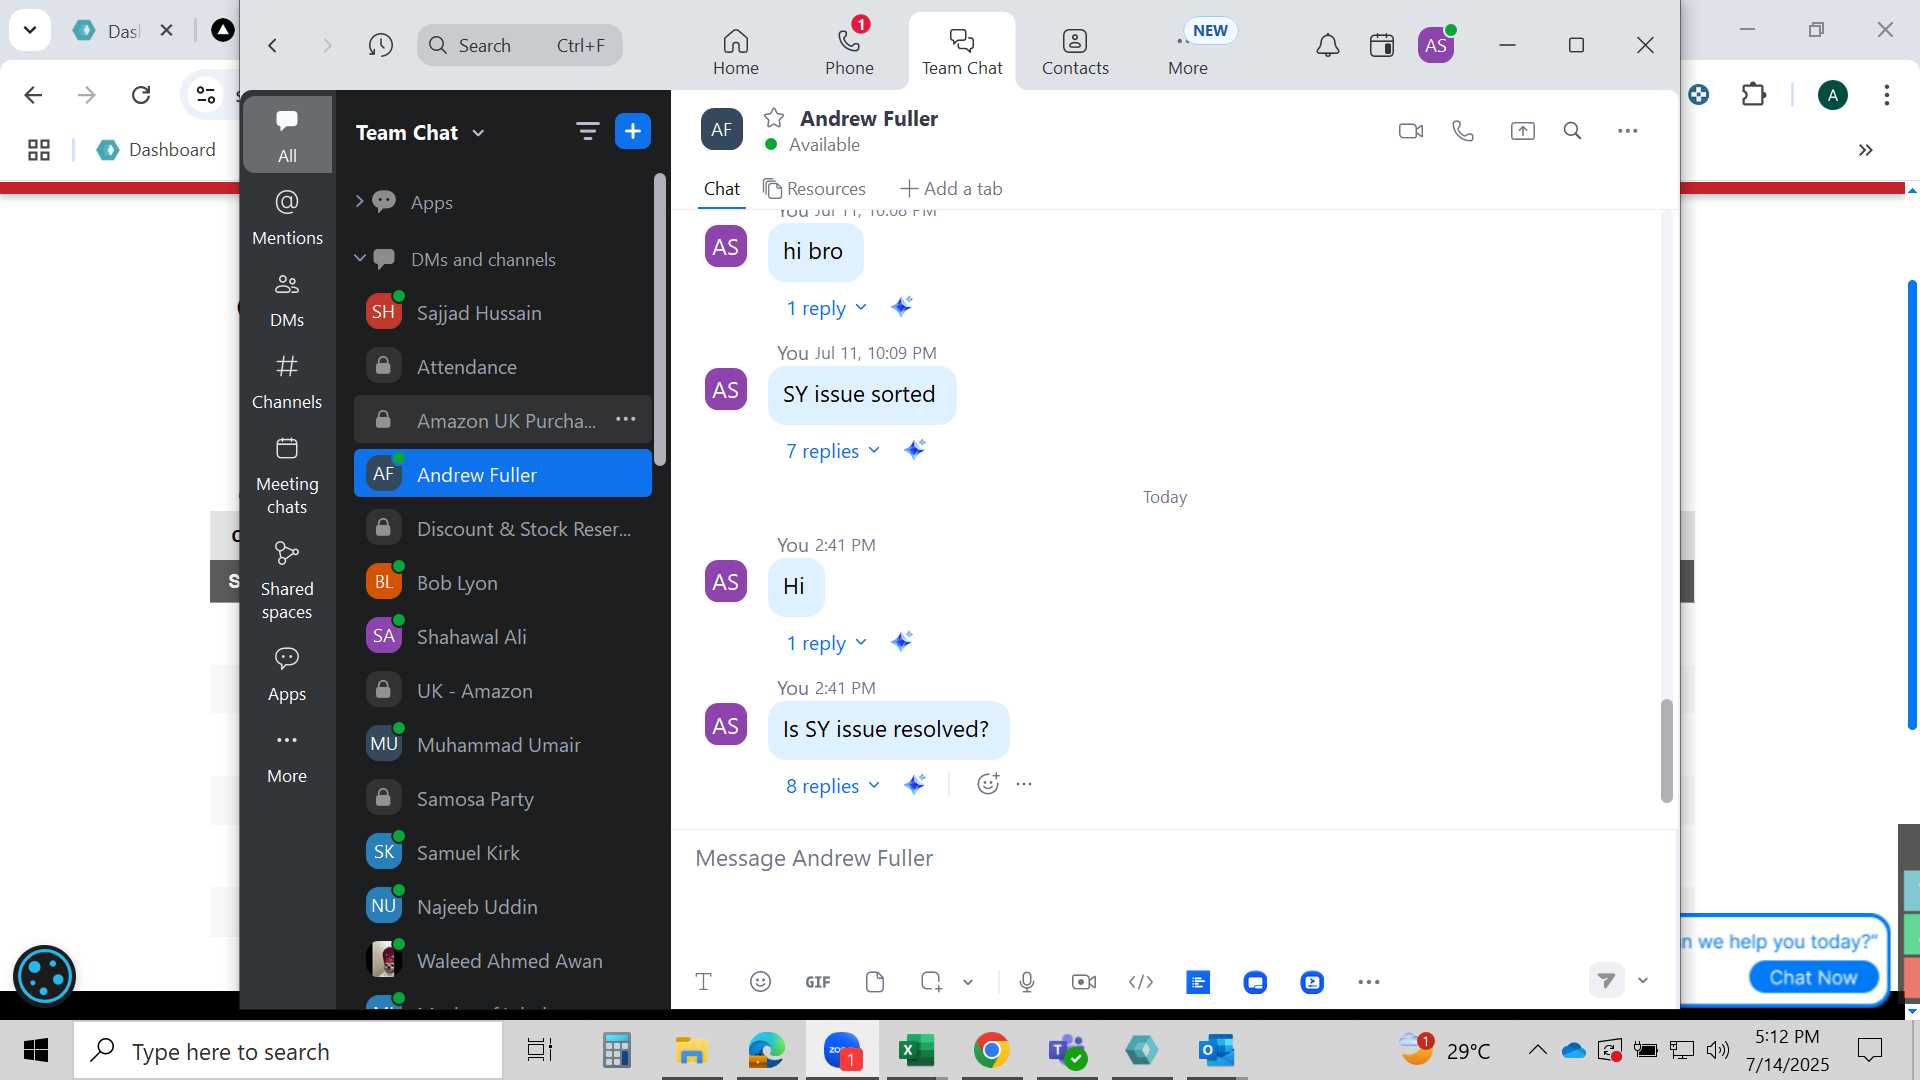Start a video meeting with Andrew Fuller
The image size is (1920, 1080).
click(x=1411, y=131)
